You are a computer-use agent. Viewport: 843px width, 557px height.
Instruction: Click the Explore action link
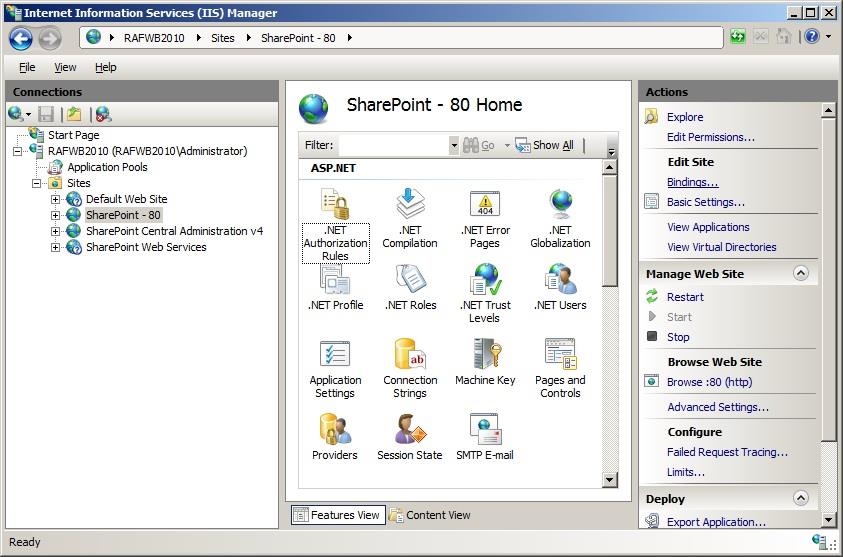click(685, 117)
